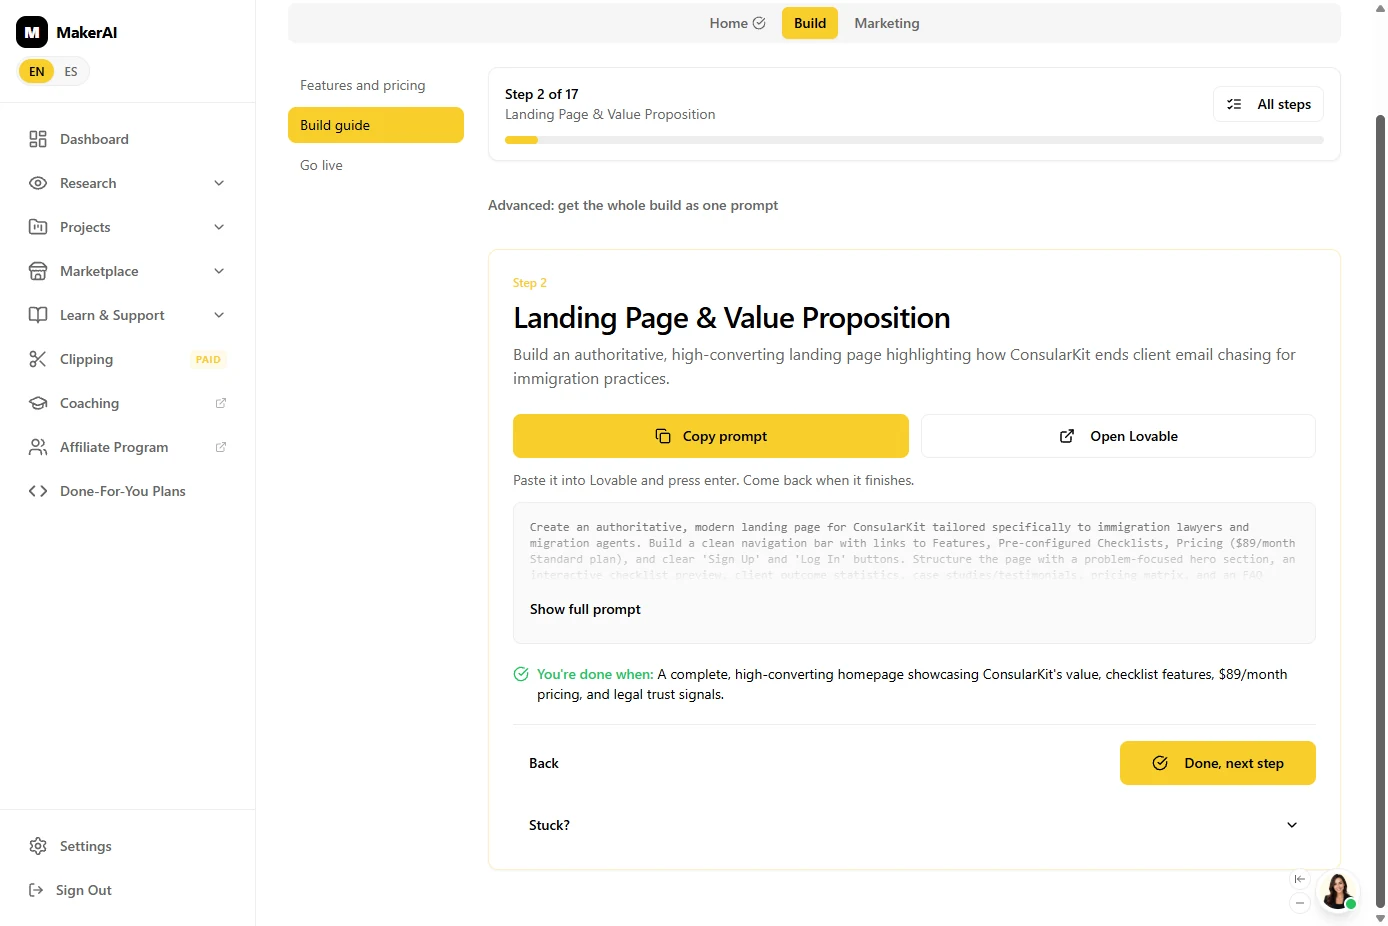
Task: View All steps list
Action: 1269,104
